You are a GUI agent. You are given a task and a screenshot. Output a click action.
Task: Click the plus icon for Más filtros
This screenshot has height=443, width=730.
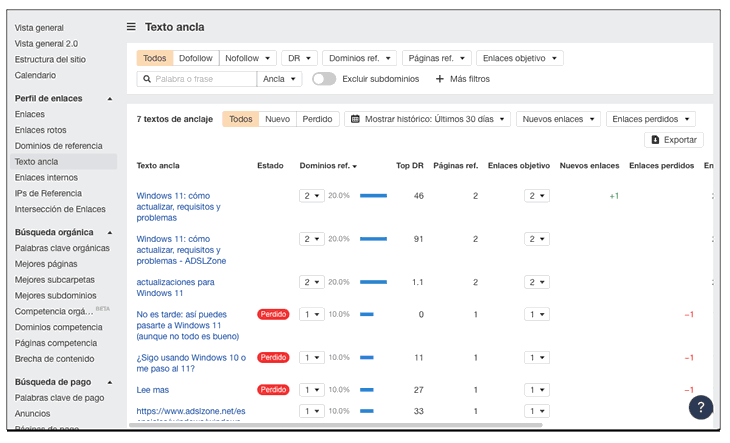click(x=439, y=78)
